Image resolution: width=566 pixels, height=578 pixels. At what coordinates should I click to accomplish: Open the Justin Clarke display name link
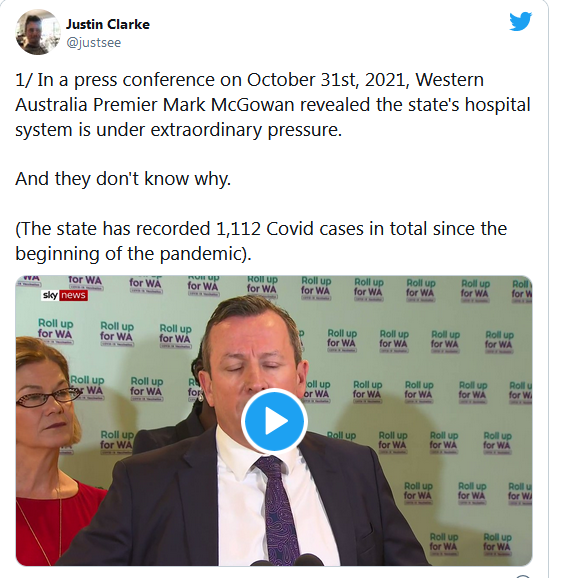coord(108,24)
